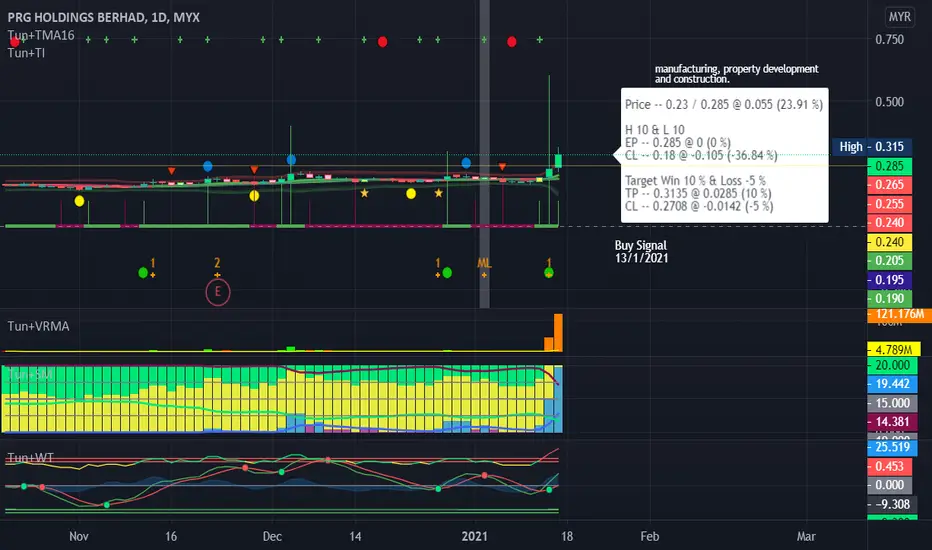932x550 pixels.
Task: Click the circled E earnings marker
Action: pyautogui.click(x=218, y=292)
